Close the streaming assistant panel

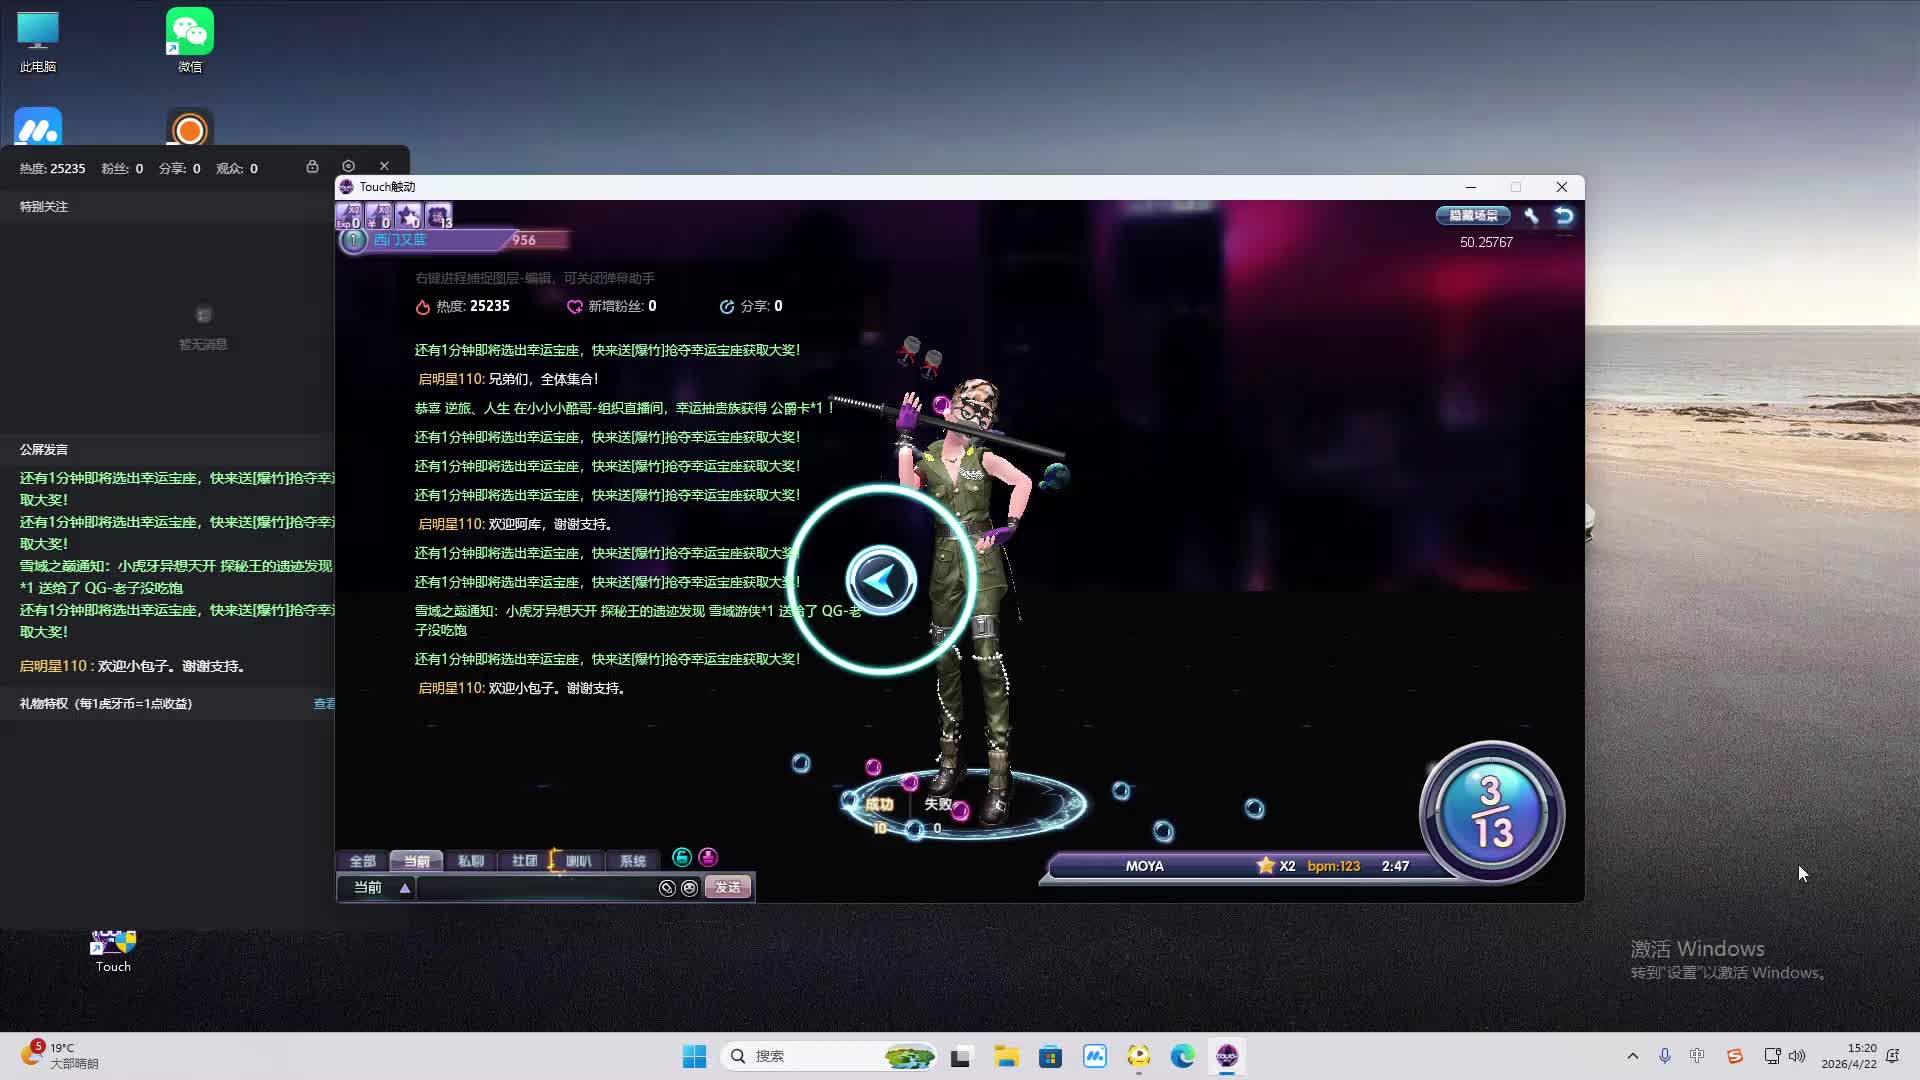pos(384,167)
